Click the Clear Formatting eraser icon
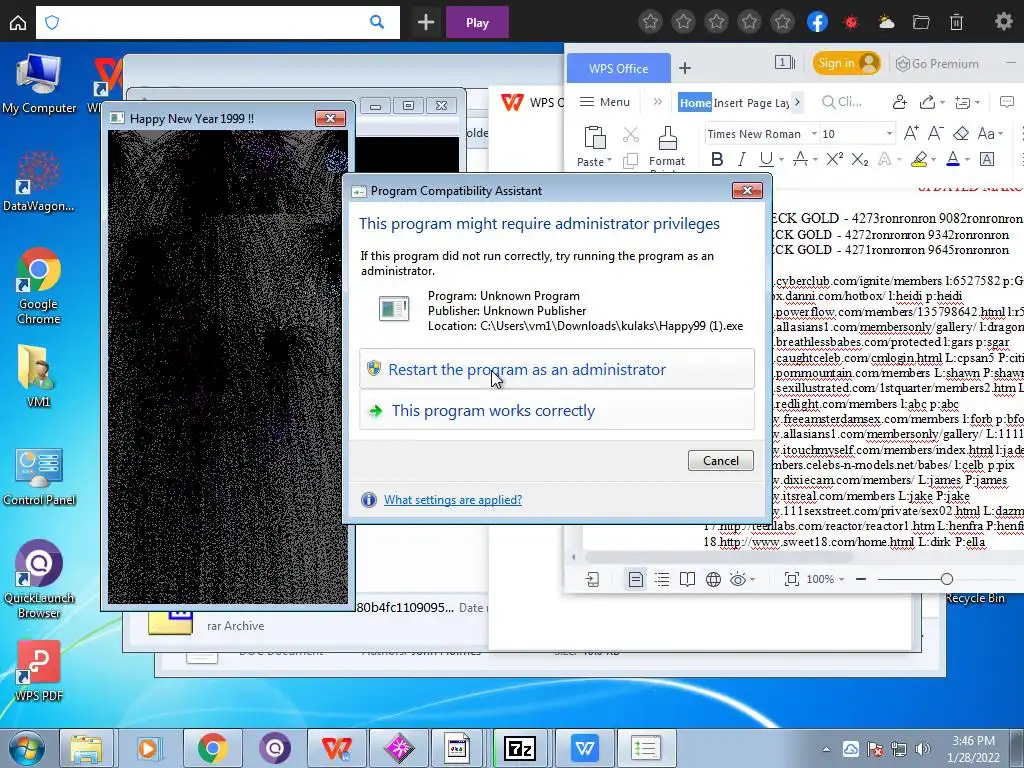Image resolution: width=1024 pixels, height=768 pixels. [961, 133]
